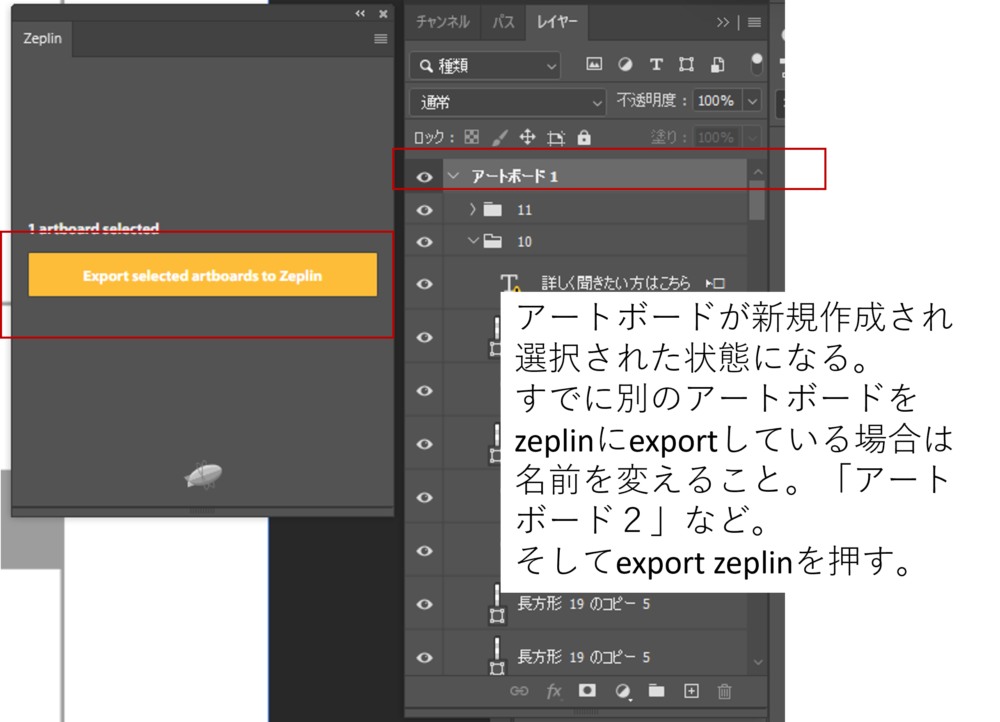Click link layers icon at panel bottom
This screenshot has width=1000, height=722.
click(x=519, y=691)
